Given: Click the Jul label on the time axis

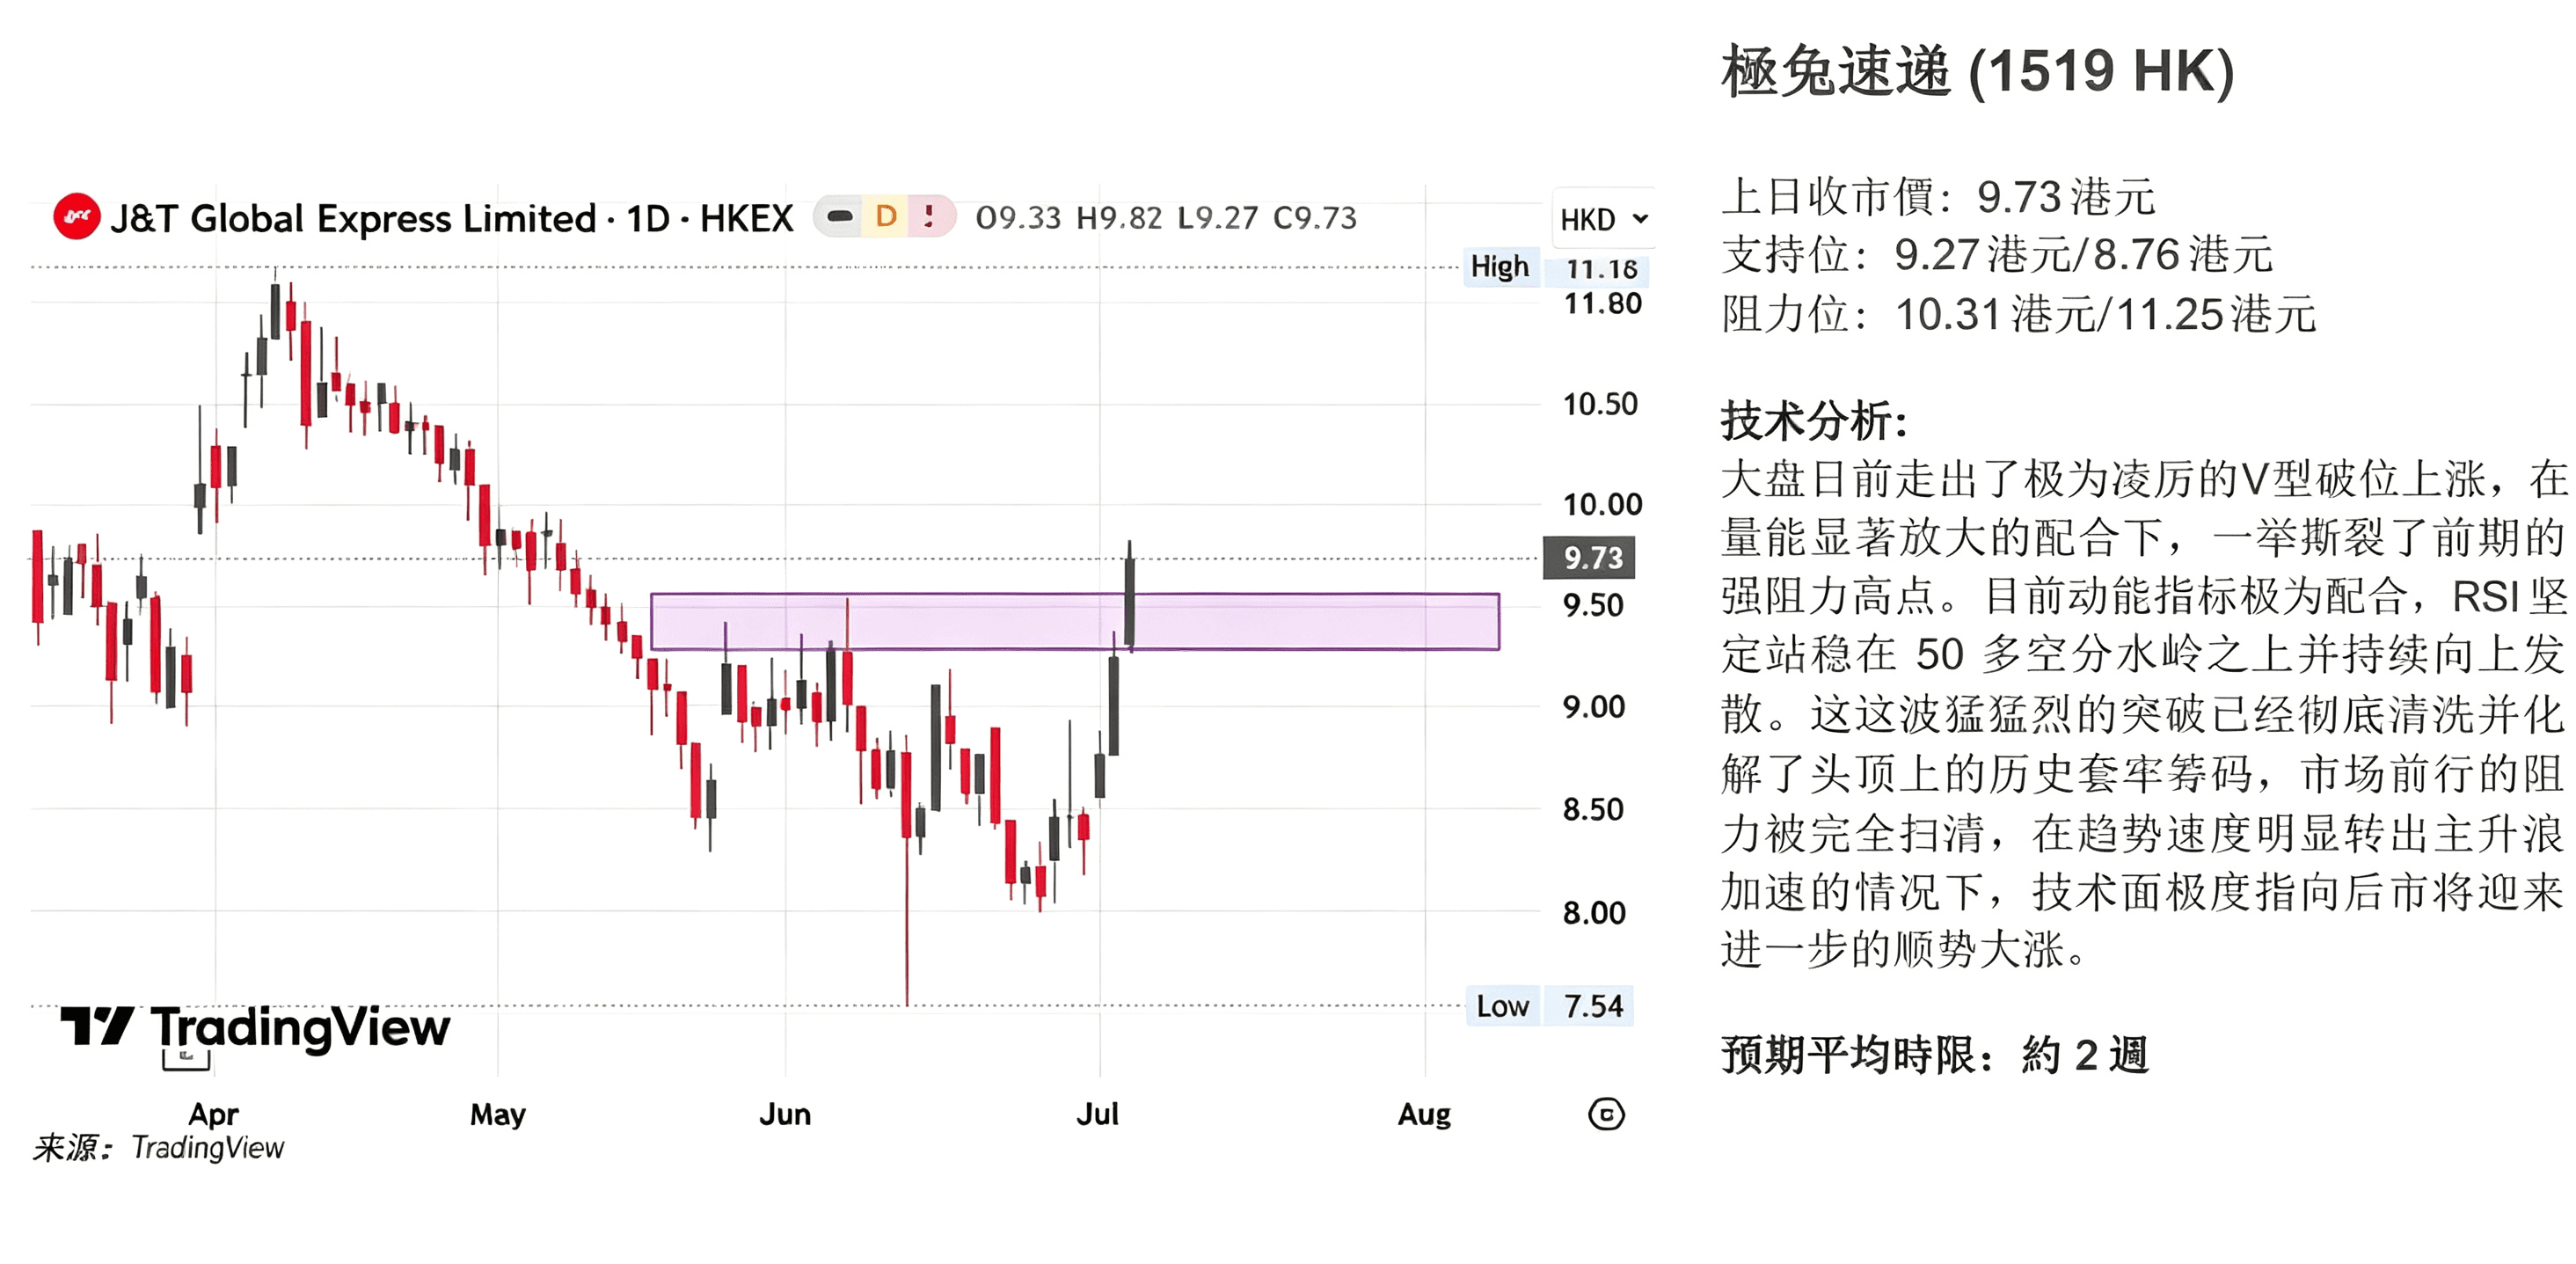Looking at the screenshot, I should [1097, 1114].
